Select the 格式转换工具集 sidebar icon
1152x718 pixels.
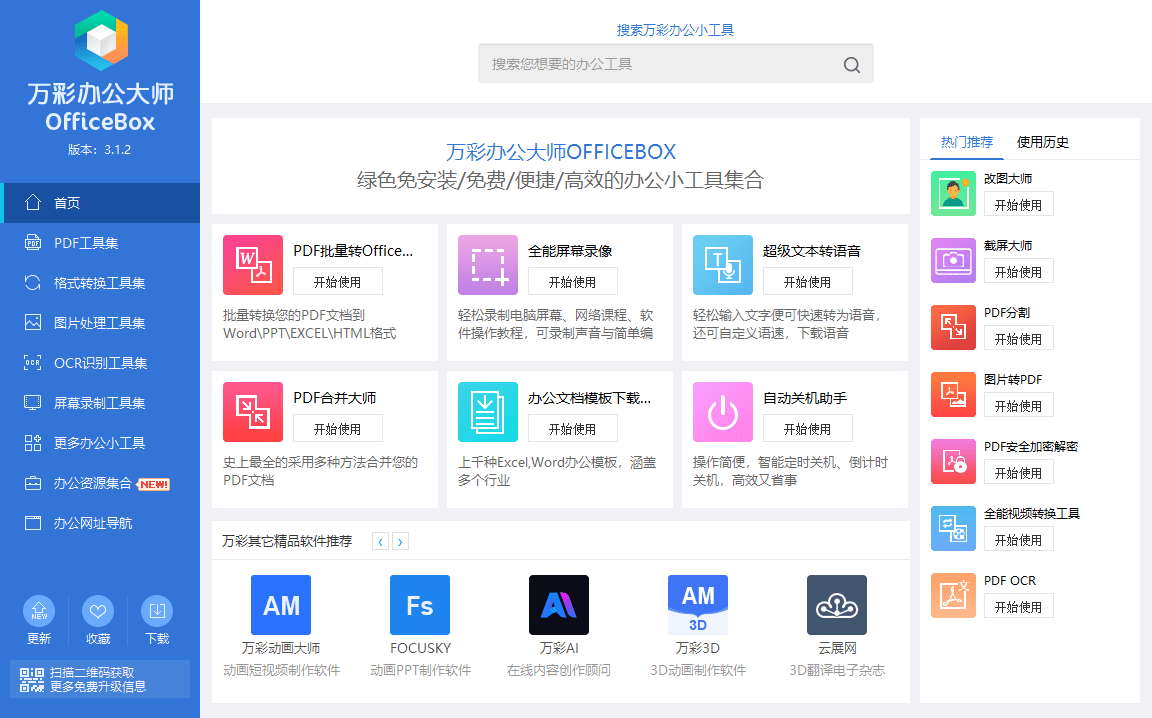31,282
